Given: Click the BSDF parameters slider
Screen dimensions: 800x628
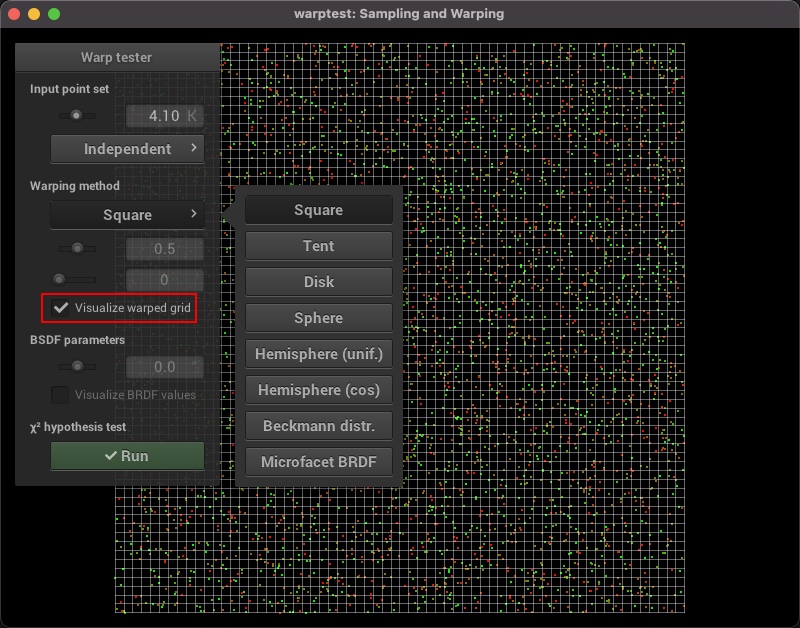Looking at the screenshot, I should click(x=76, y=367).
